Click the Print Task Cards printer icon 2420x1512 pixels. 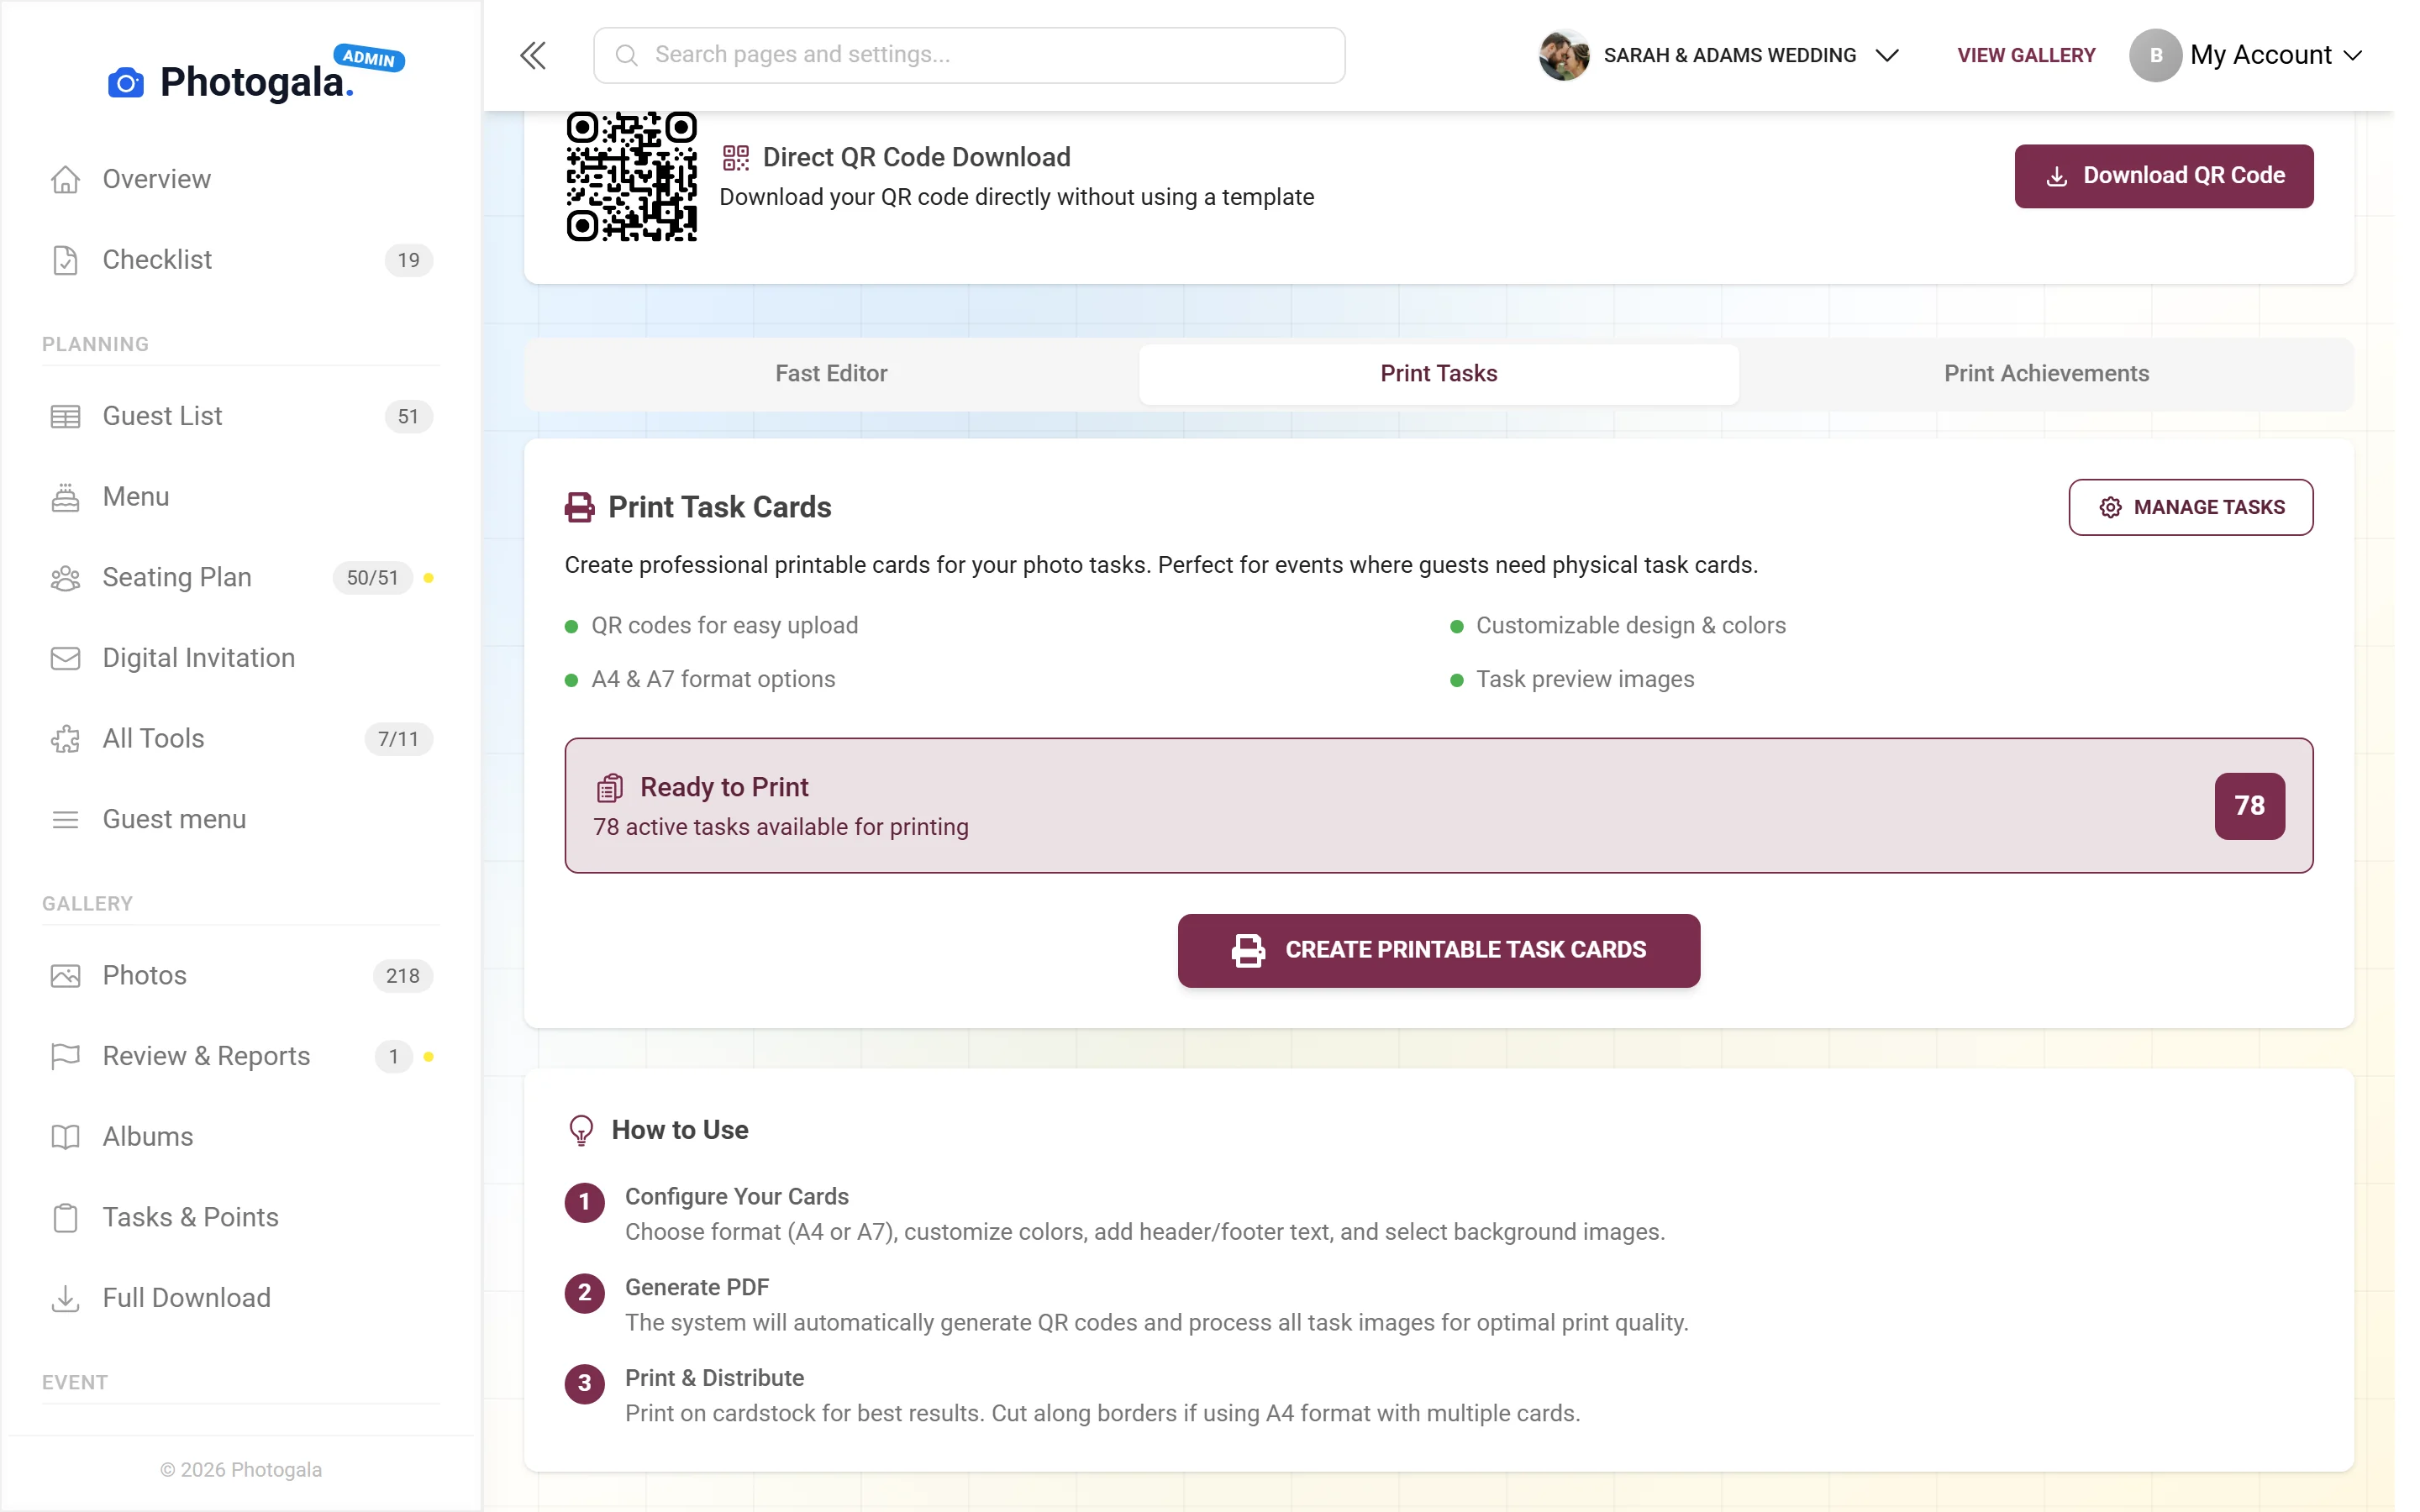(579, 507)
